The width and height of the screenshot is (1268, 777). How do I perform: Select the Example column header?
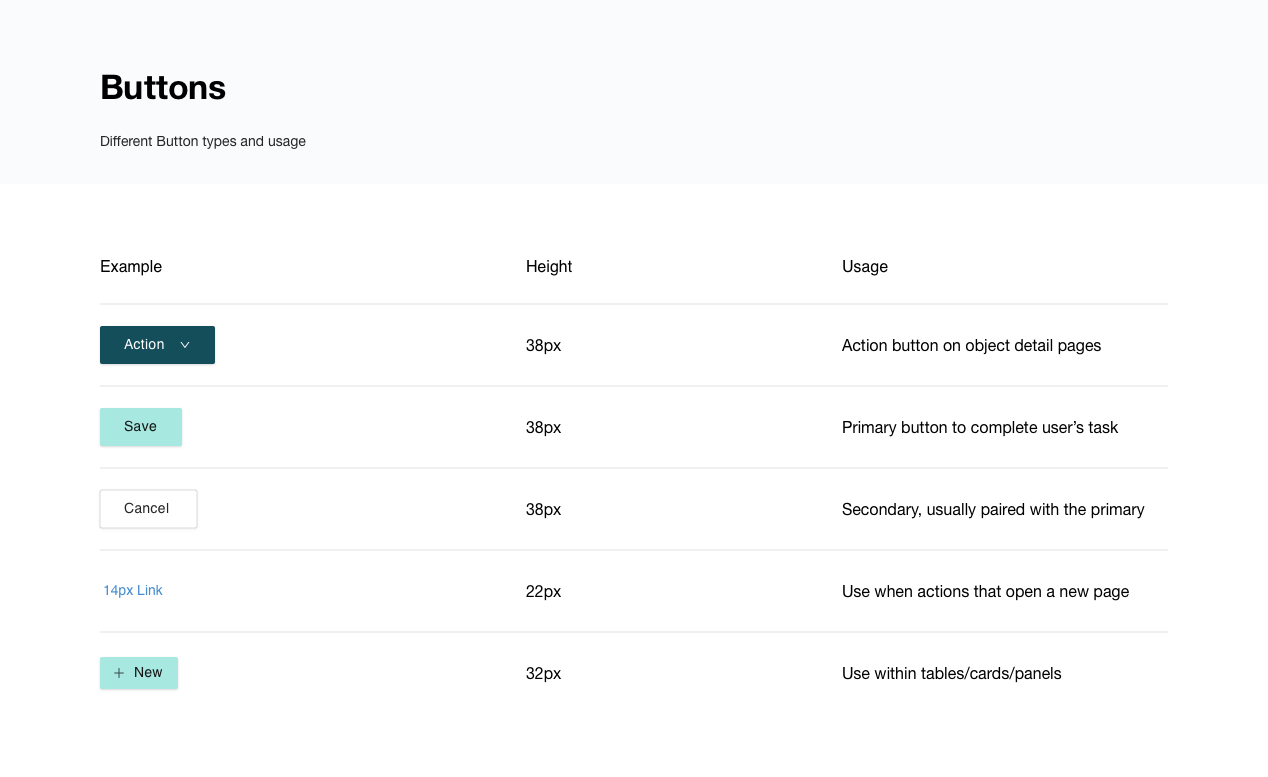[x=131, y=267]
